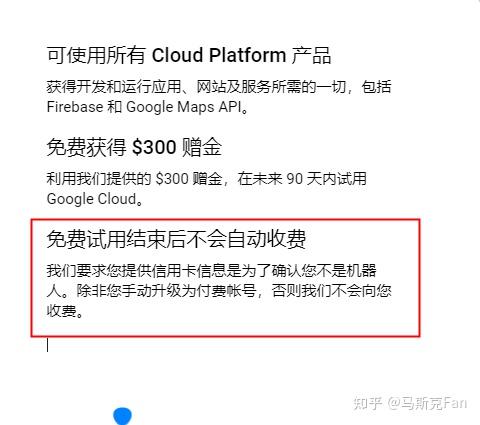Screen dimensions: 480x425
Task: Click 利用我们提供的 at the paragraph start
Action: pyautogui.click(x=99, y=179)
